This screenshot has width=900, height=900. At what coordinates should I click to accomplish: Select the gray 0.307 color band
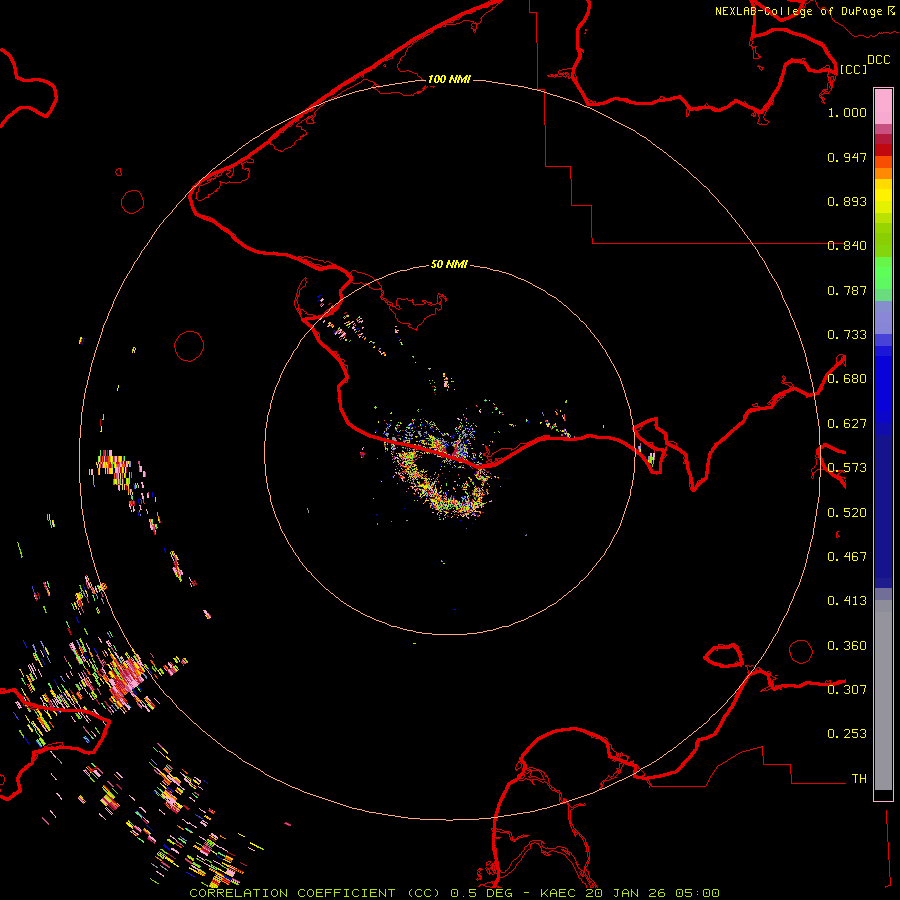coord(883,690)
